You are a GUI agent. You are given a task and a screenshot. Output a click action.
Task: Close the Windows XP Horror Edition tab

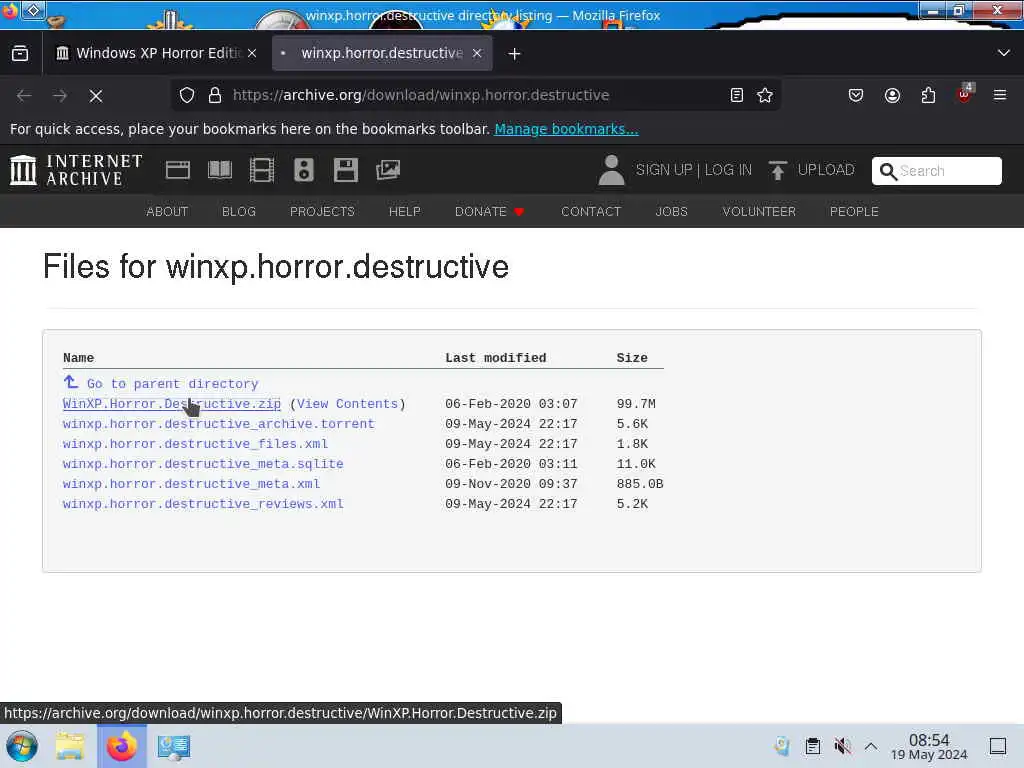(x=252, y=53)
